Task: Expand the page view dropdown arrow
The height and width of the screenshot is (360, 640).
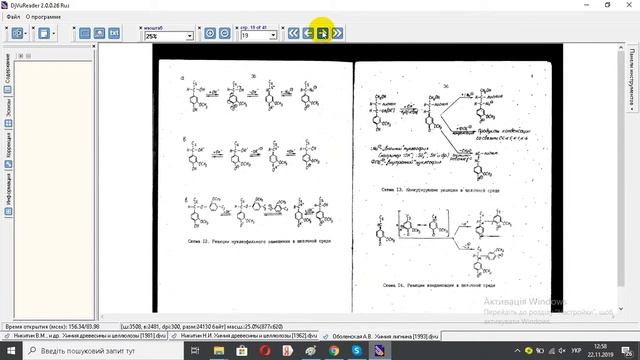Action: (x=53, y=33)
